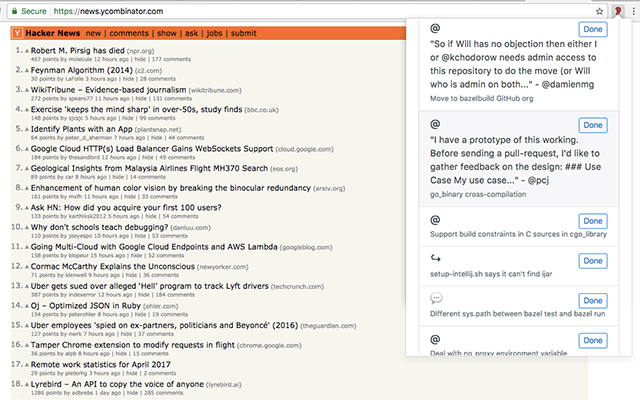Click the address bar URL field
Image resolution: width=640 pixels, height=400 pixels.
click(300, 11)
